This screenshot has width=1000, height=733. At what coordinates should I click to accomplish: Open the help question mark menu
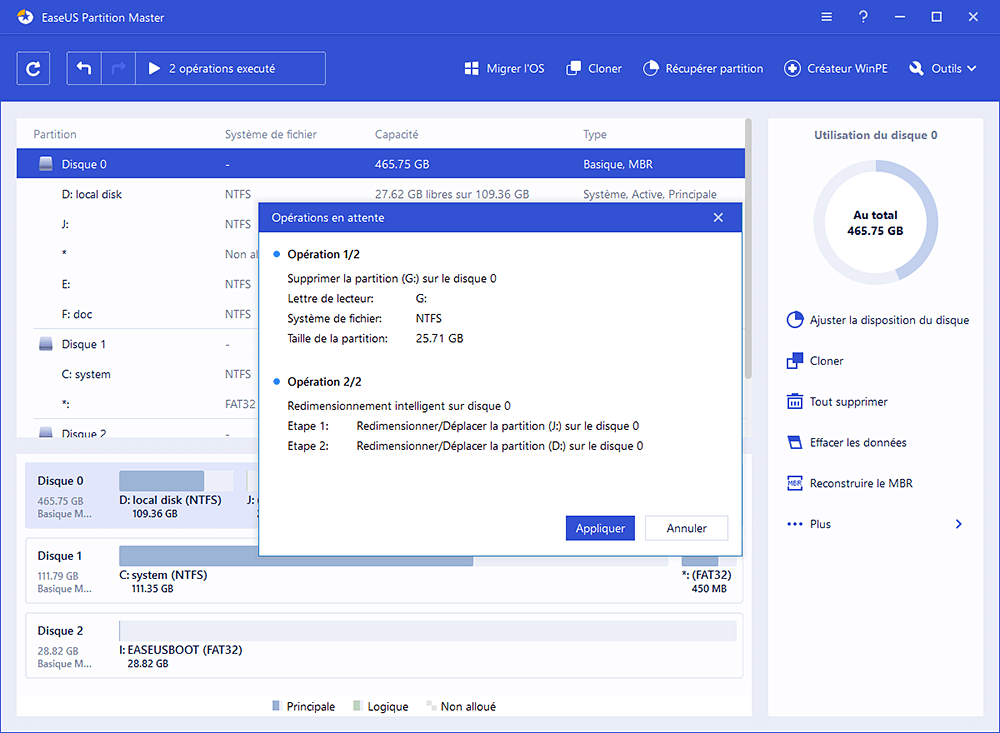(x=863, y=17)
